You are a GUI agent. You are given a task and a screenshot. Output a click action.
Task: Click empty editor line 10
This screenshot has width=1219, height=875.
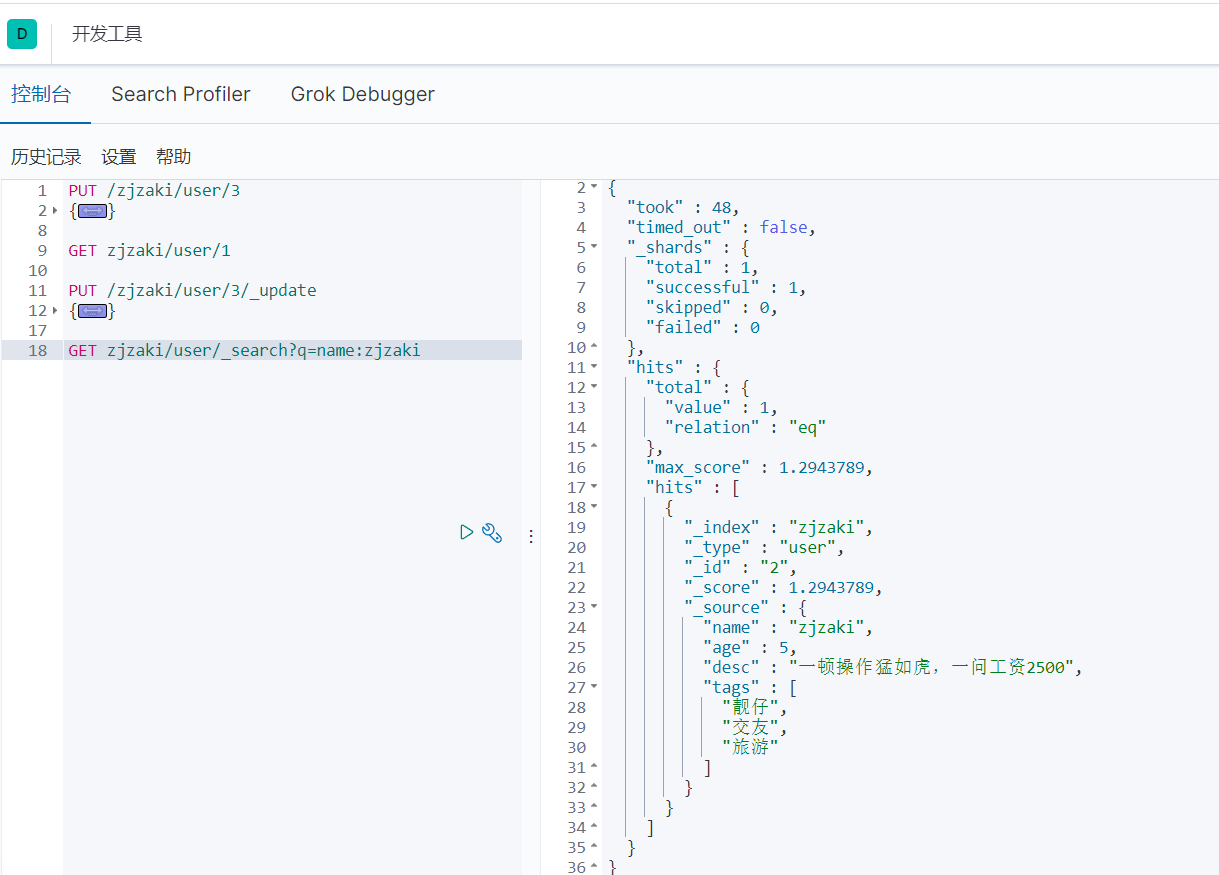point(292,270)
